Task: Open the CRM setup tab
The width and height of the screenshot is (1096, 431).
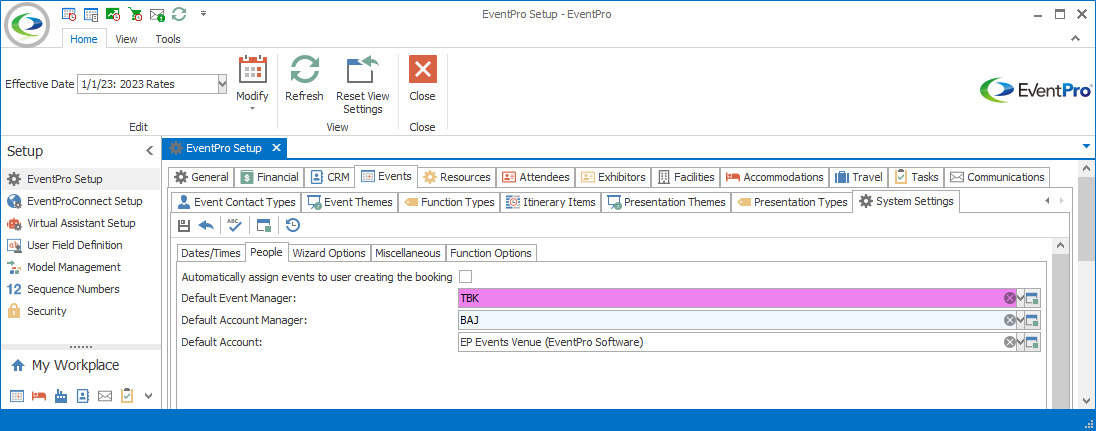Action: click(x=330, y=177)
